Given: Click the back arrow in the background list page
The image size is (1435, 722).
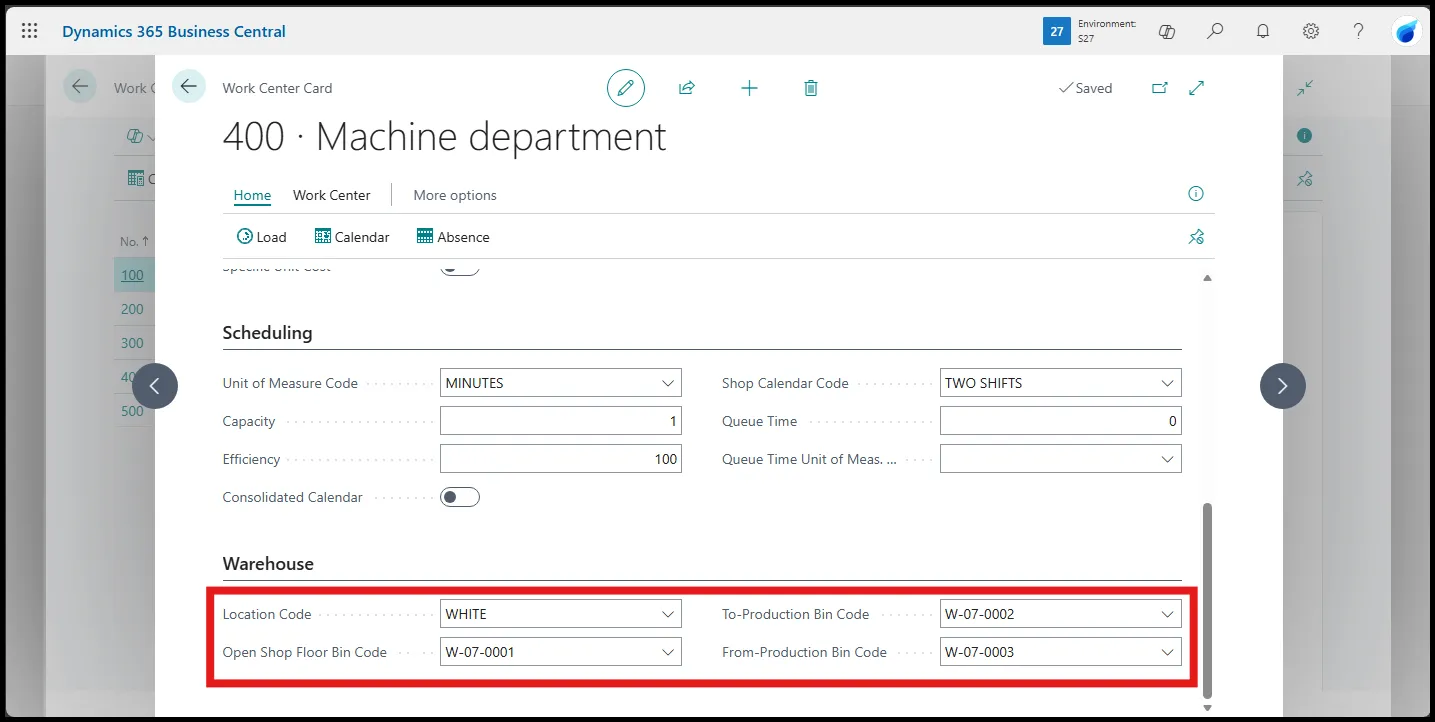Looking at the screenshot, I should pyautogui.click(x=80, y=87).
